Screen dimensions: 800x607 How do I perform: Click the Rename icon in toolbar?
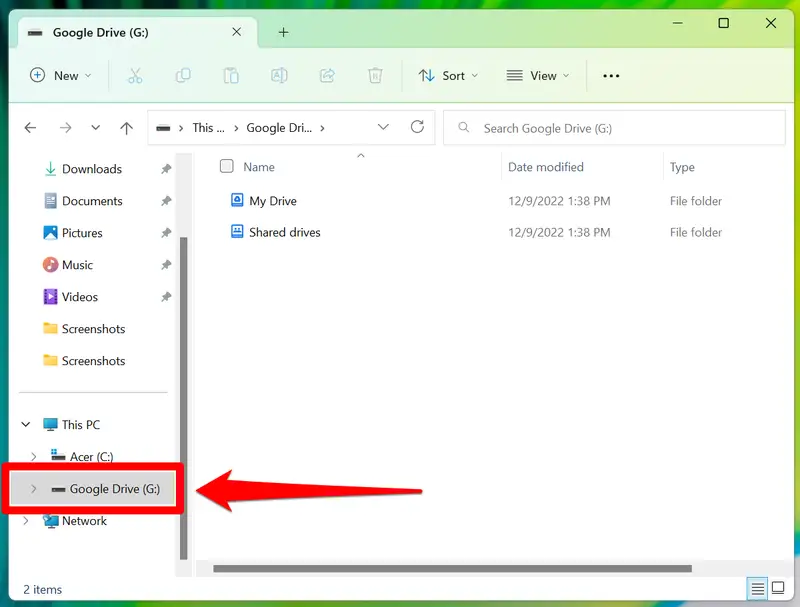point(279,76)
